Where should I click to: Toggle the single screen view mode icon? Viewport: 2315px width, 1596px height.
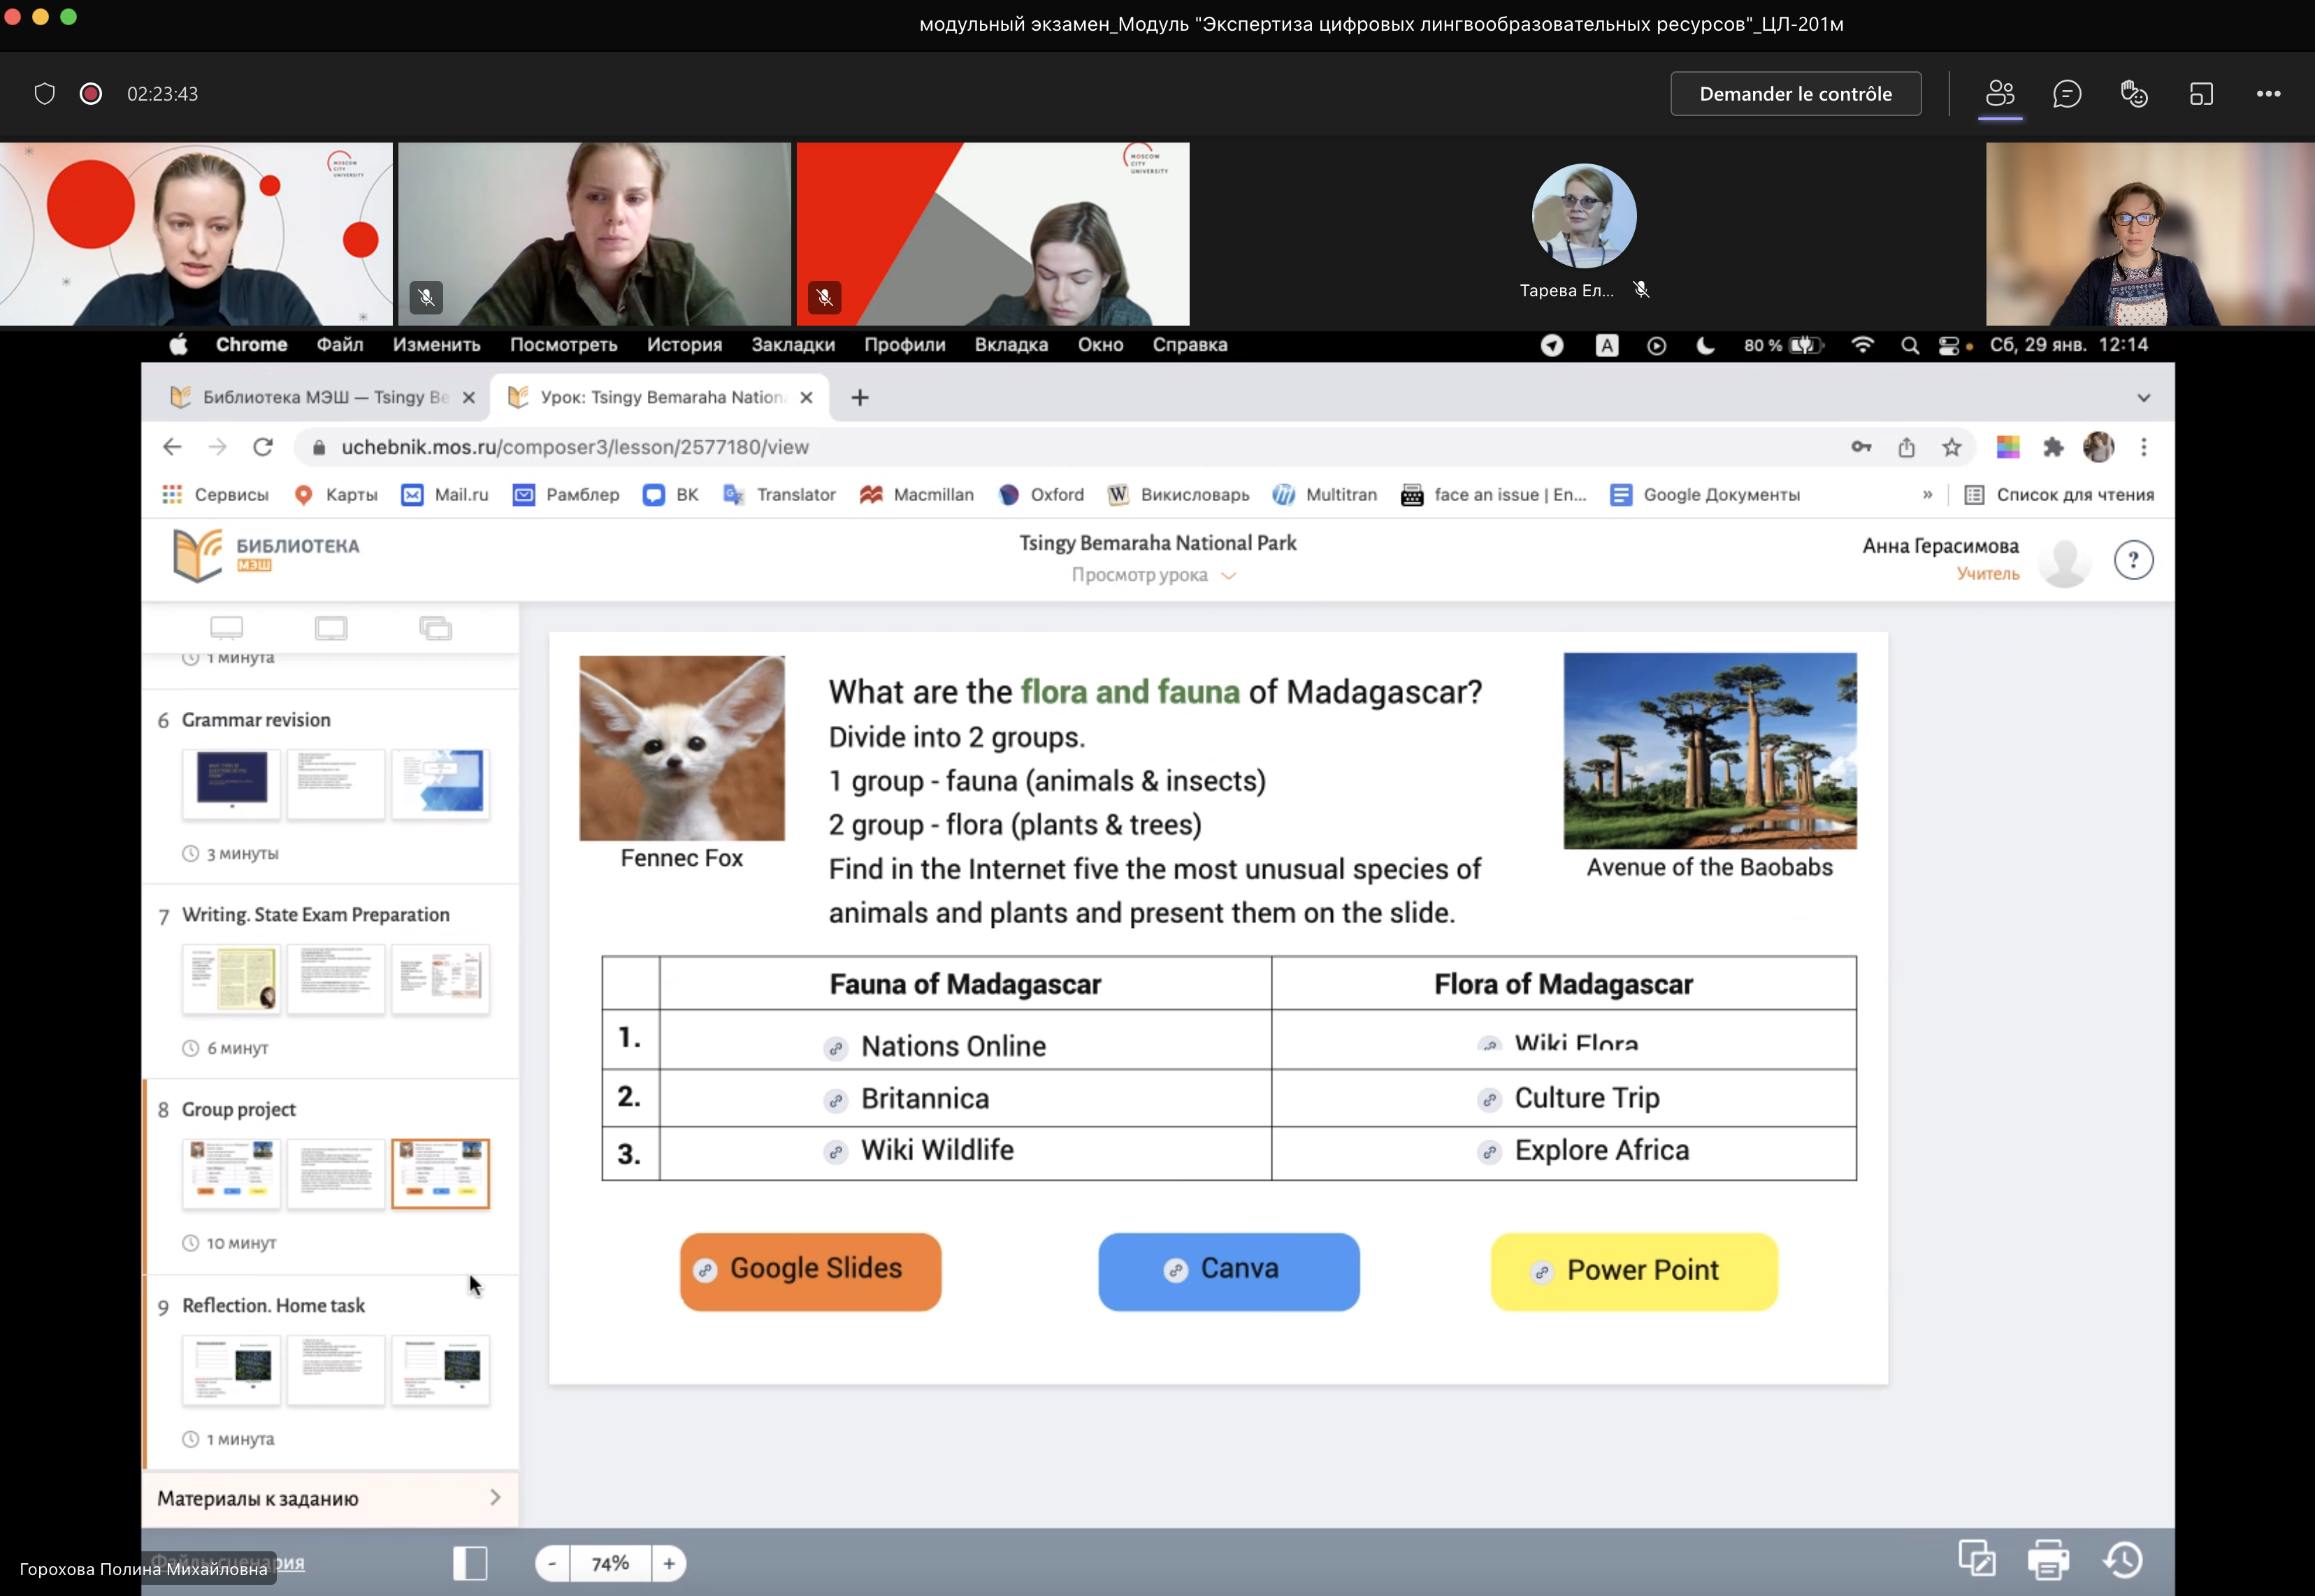pyautogui.click(x=331, y=628)
